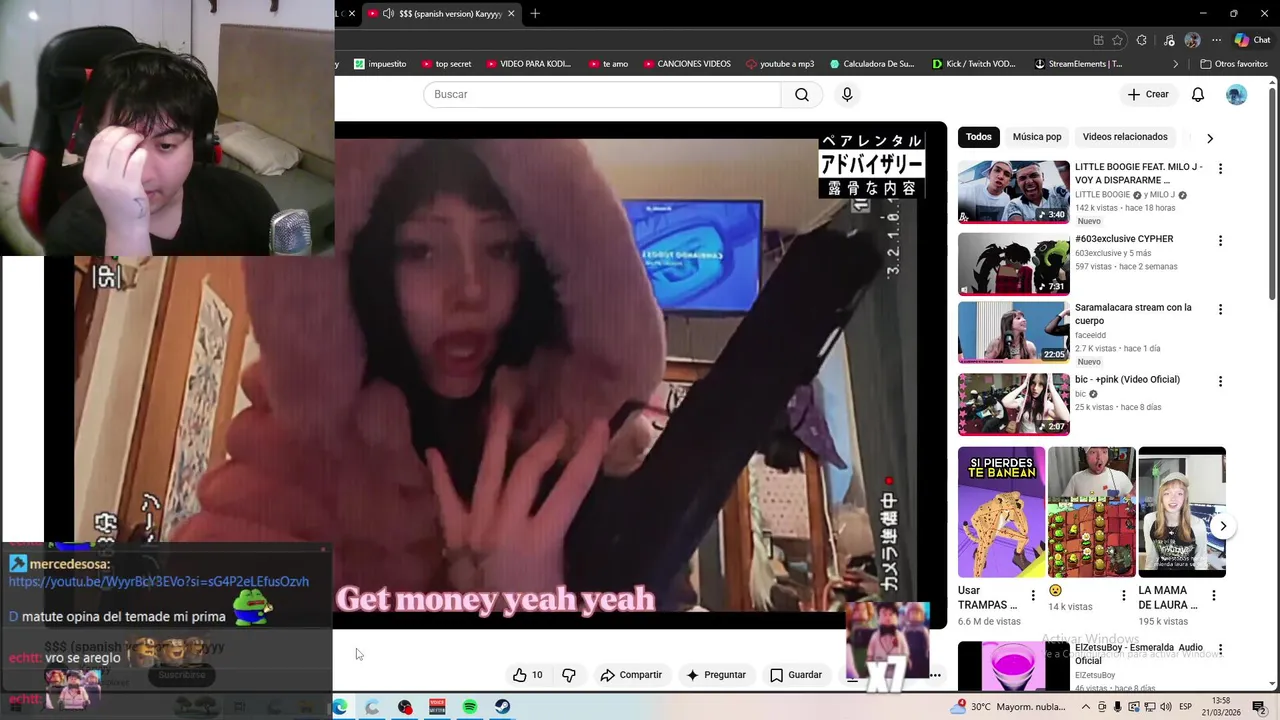Open browser settings three-dots menu
The image size is (1280, 720).
(1216, 41)
